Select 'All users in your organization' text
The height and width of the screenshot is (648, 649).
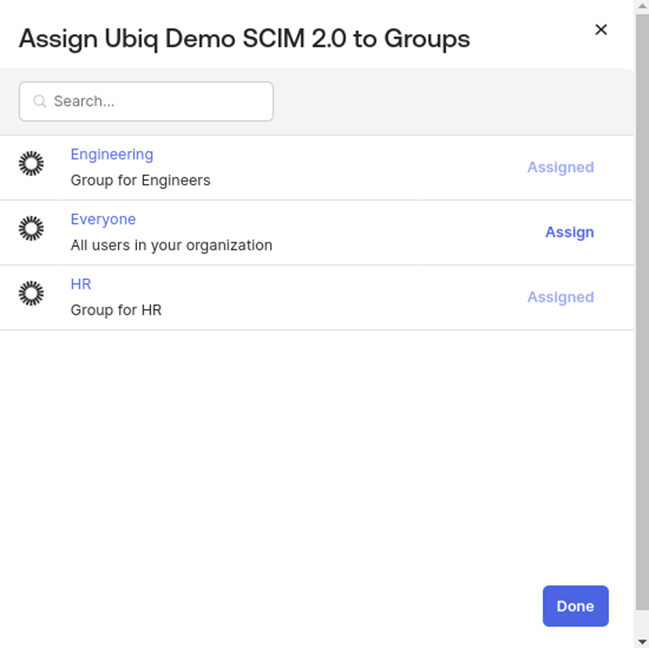click(171, 245)
